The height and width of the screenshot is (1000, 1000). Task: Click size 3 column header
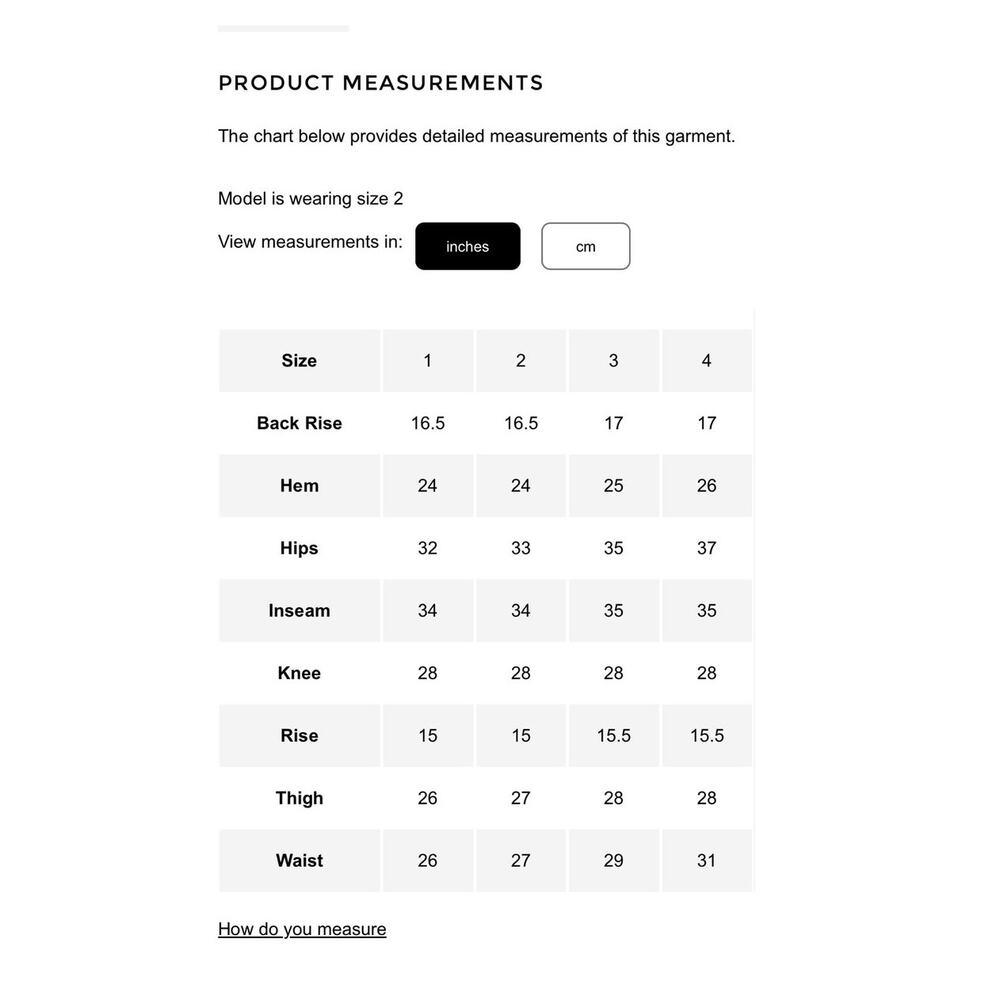click(x=614, y=360)
